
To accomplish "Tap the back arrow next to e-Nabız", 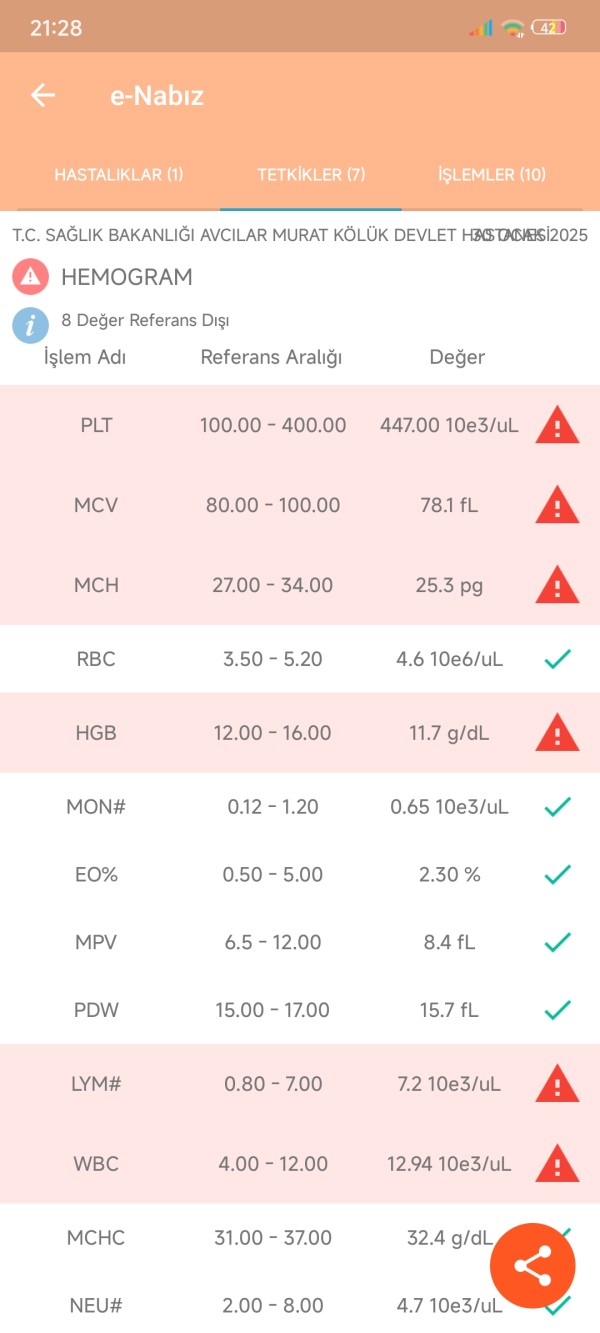I will (x=43, y=95).
